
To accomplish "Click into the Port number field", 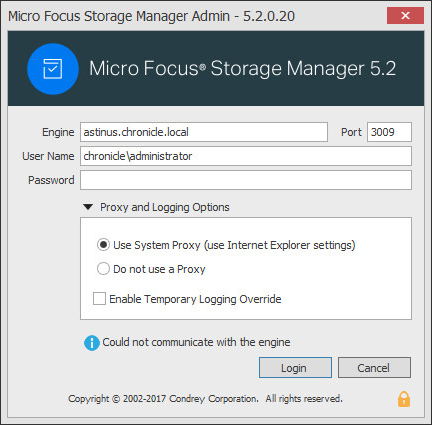I will point(389,132).
